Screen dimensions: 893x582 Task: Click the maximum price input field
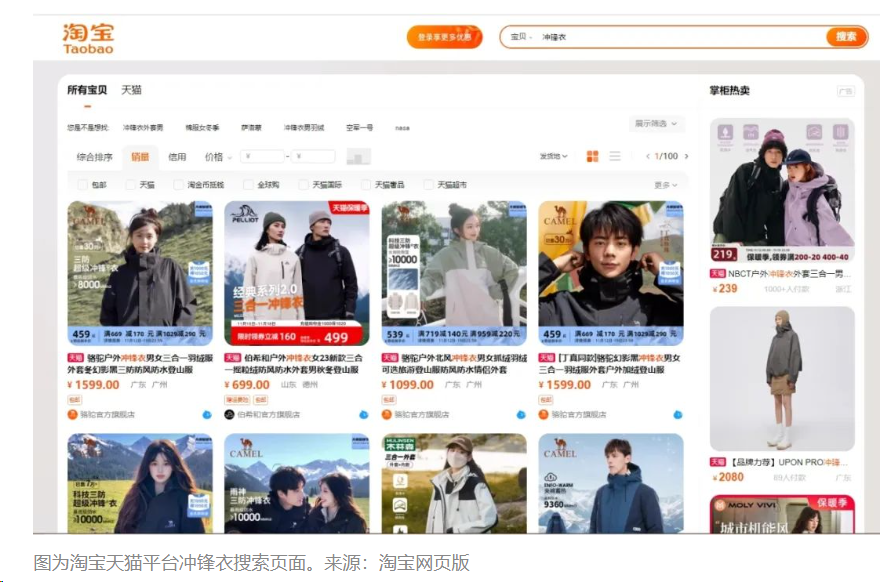click(313, 156)
